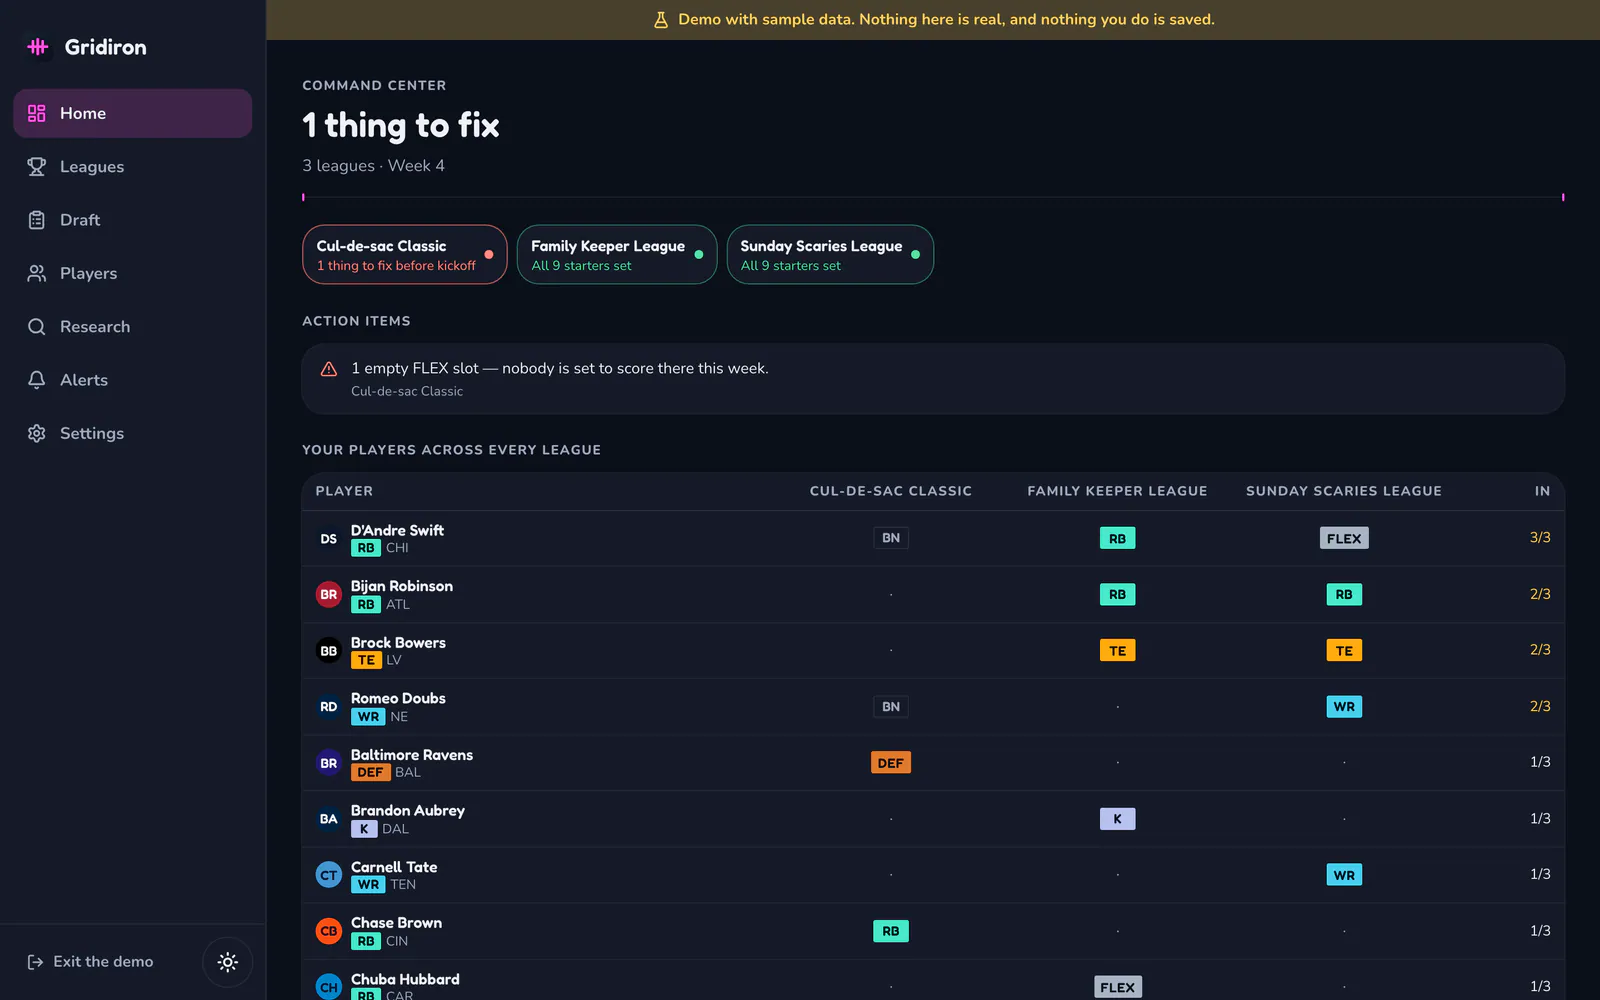Click Bijan Robinson's RB badge in Sunday Scaries
Image resolution: width=1600 pixels, height=1000 pixels.
[x=1344, y=595]
